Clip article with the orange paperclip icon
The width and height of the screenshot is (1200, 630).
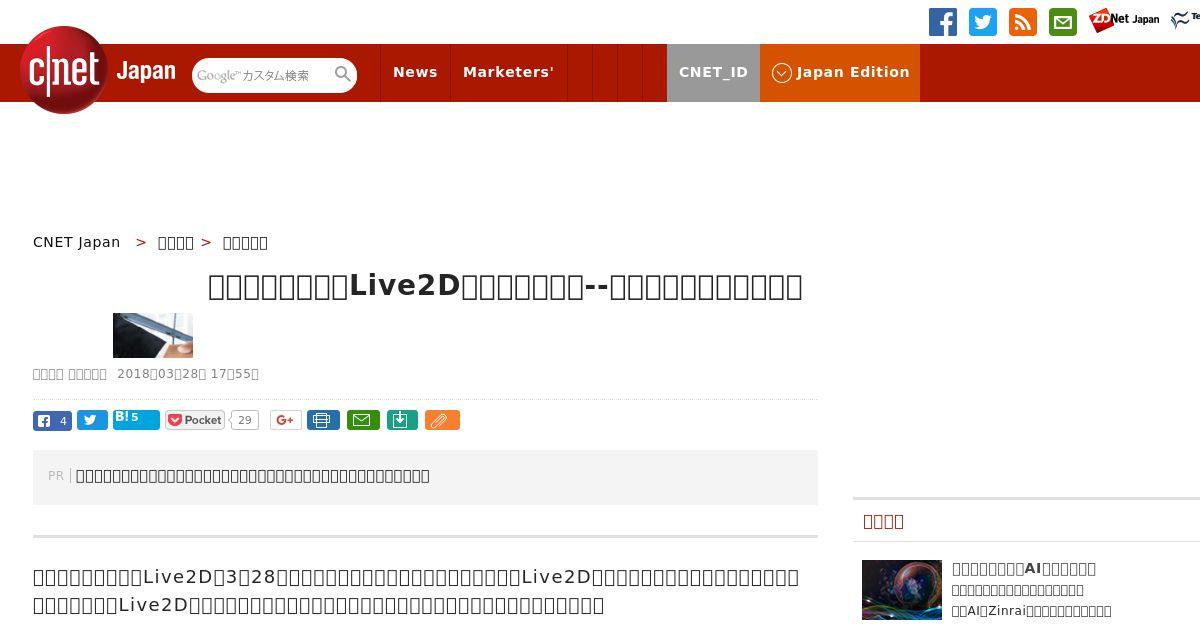coord(442,420)
